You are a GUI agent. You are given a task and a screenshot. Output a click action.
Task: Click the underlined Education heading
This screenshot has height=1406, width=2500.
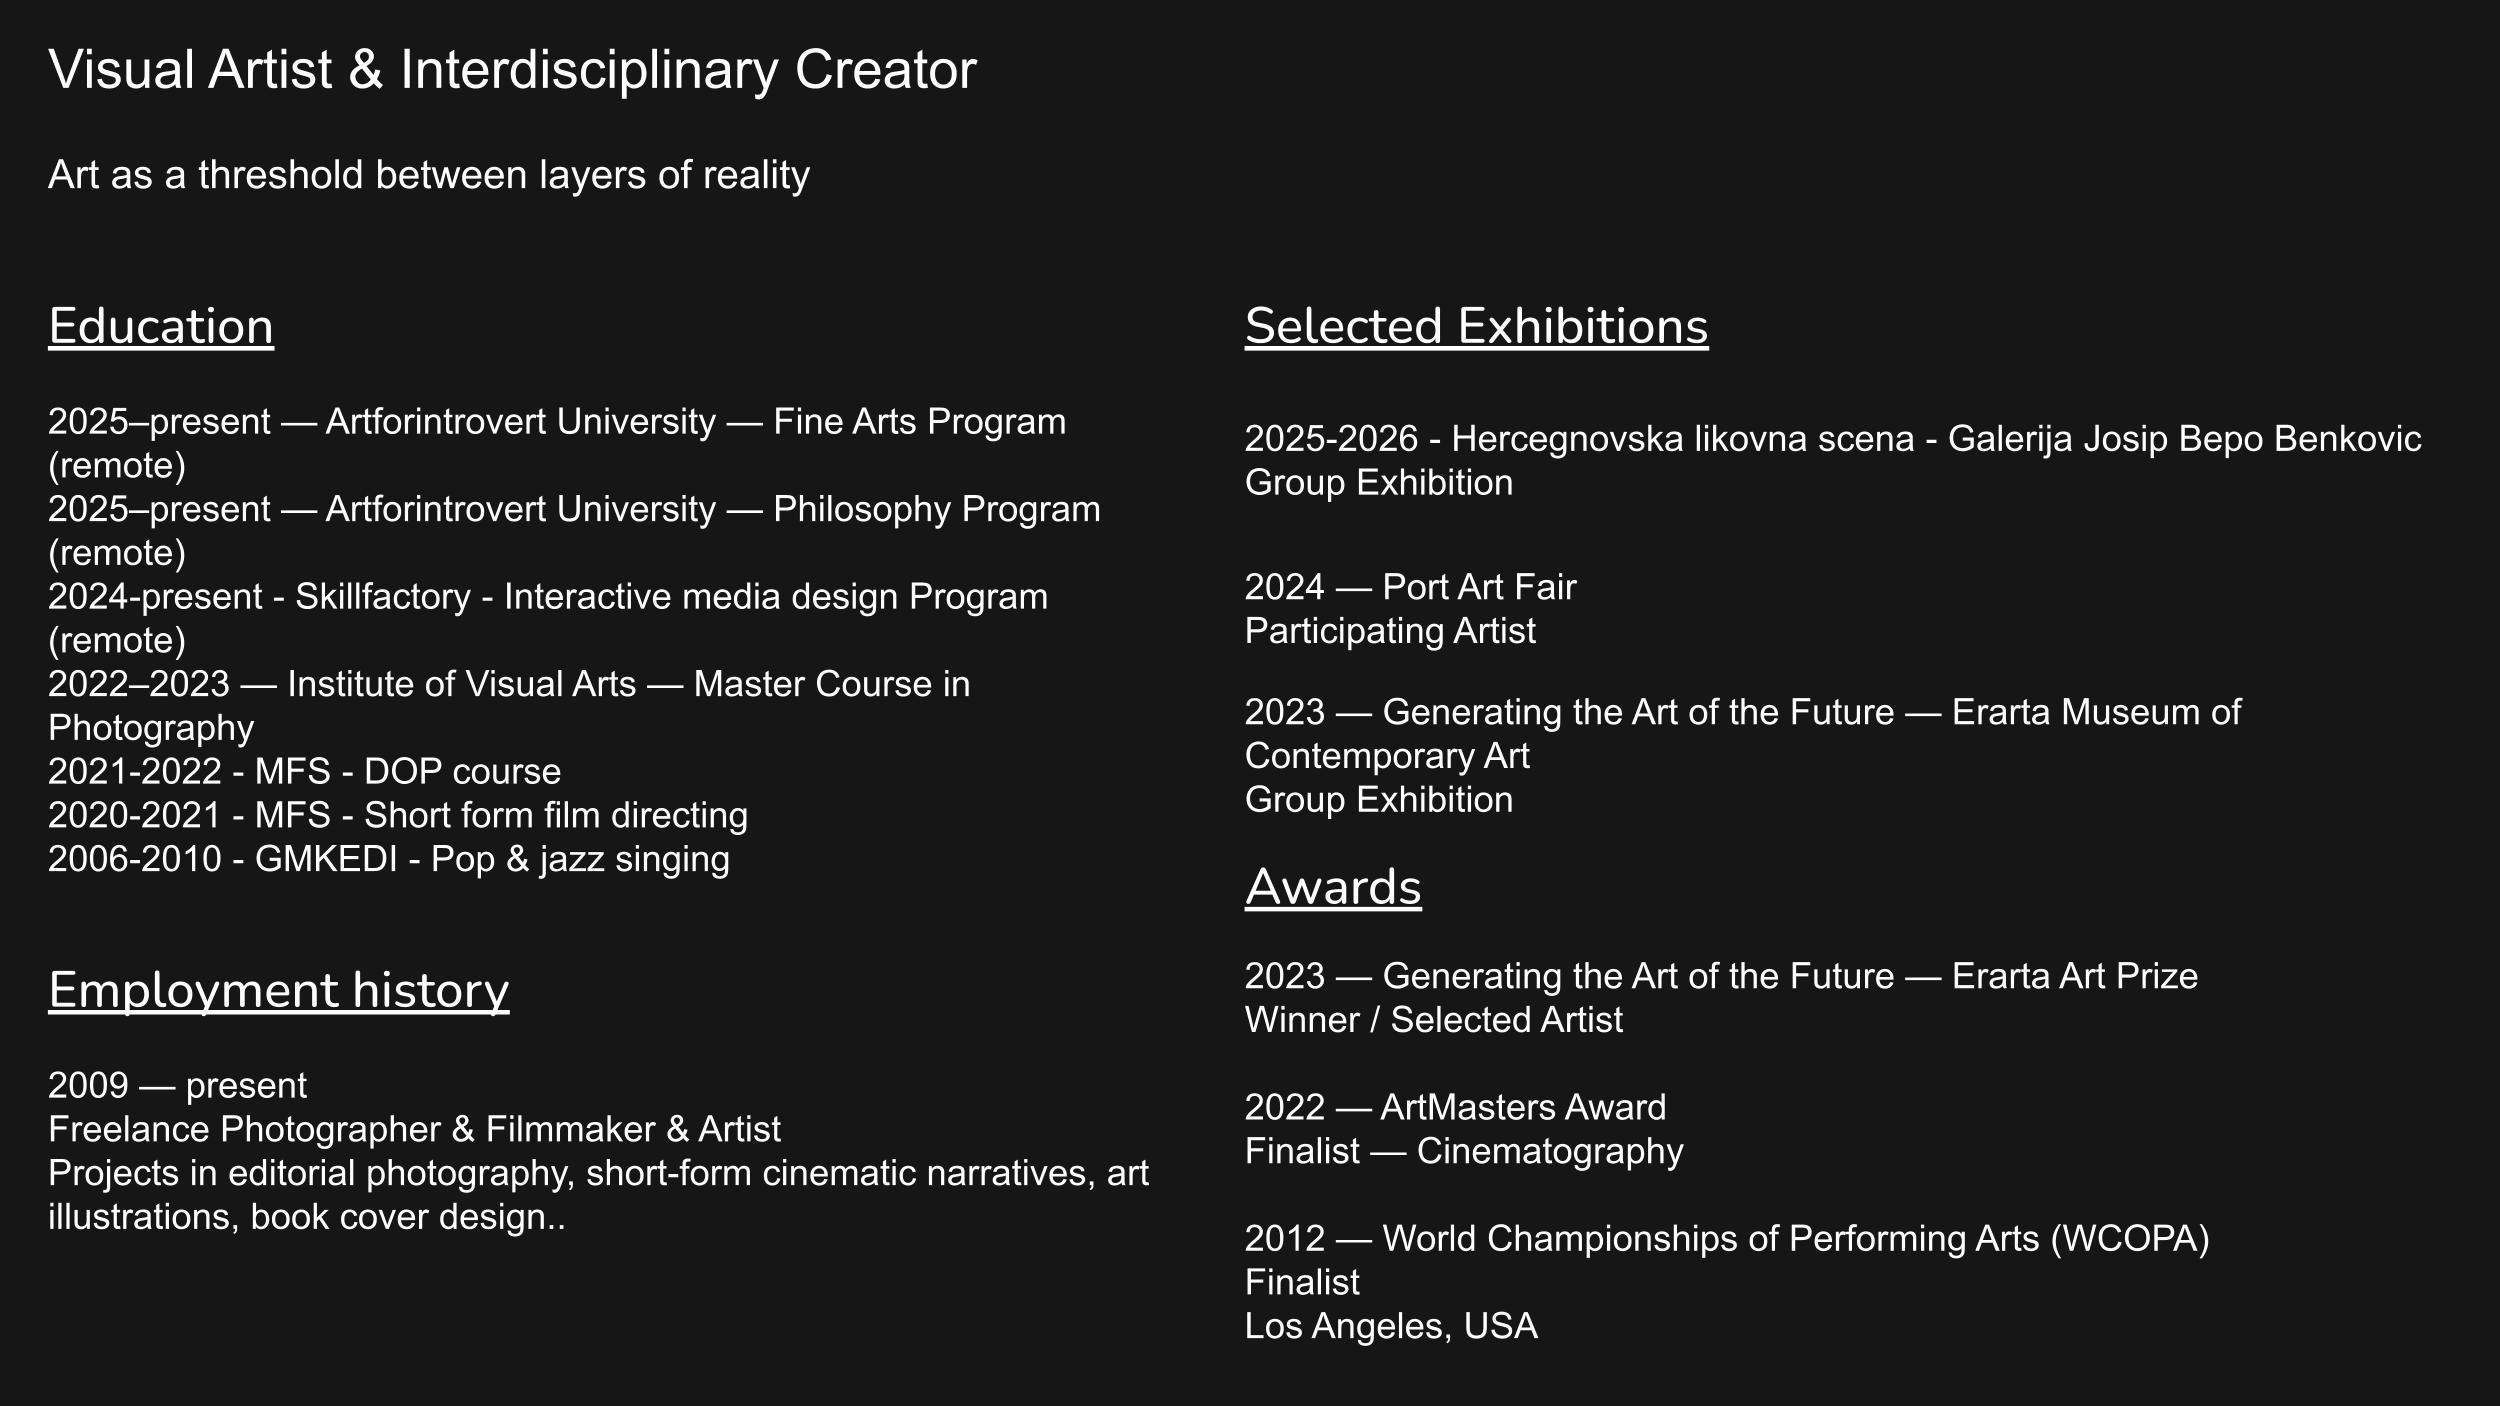click(161, 327)
